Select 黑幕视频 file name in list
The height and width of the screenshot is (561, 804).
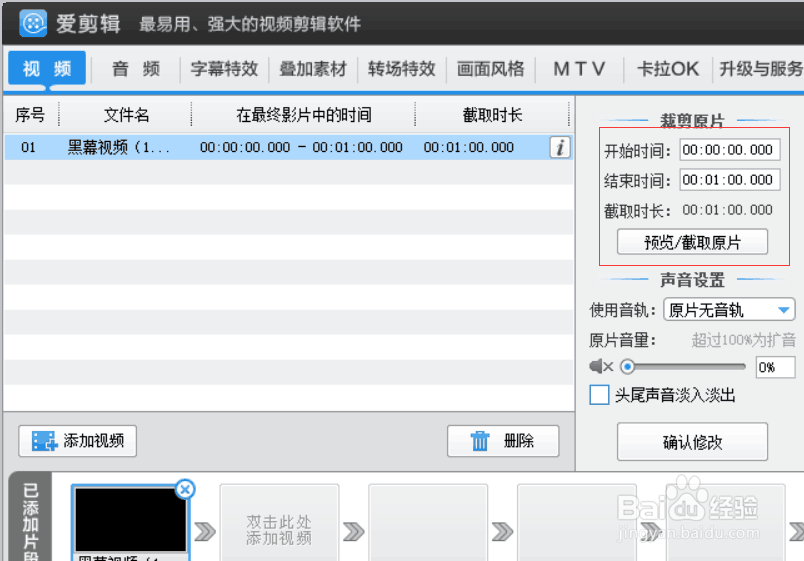pyautogui.click(x=118, y=148)
